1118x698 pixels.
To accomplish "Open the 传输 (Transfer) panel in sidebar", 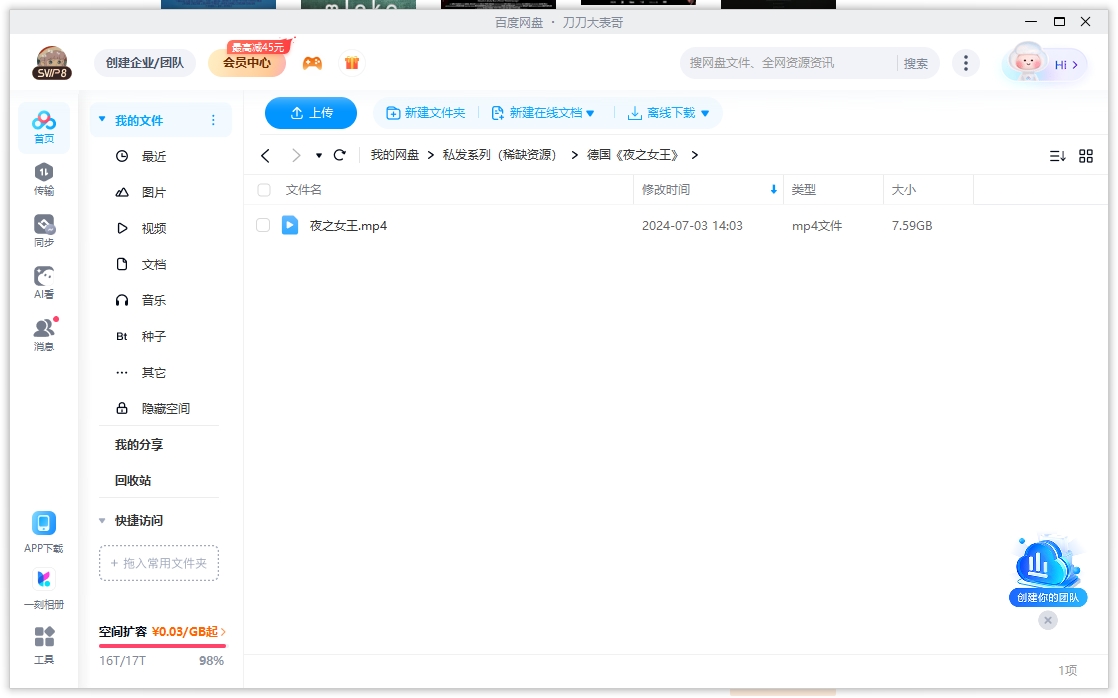I will (x=43, y=180).
